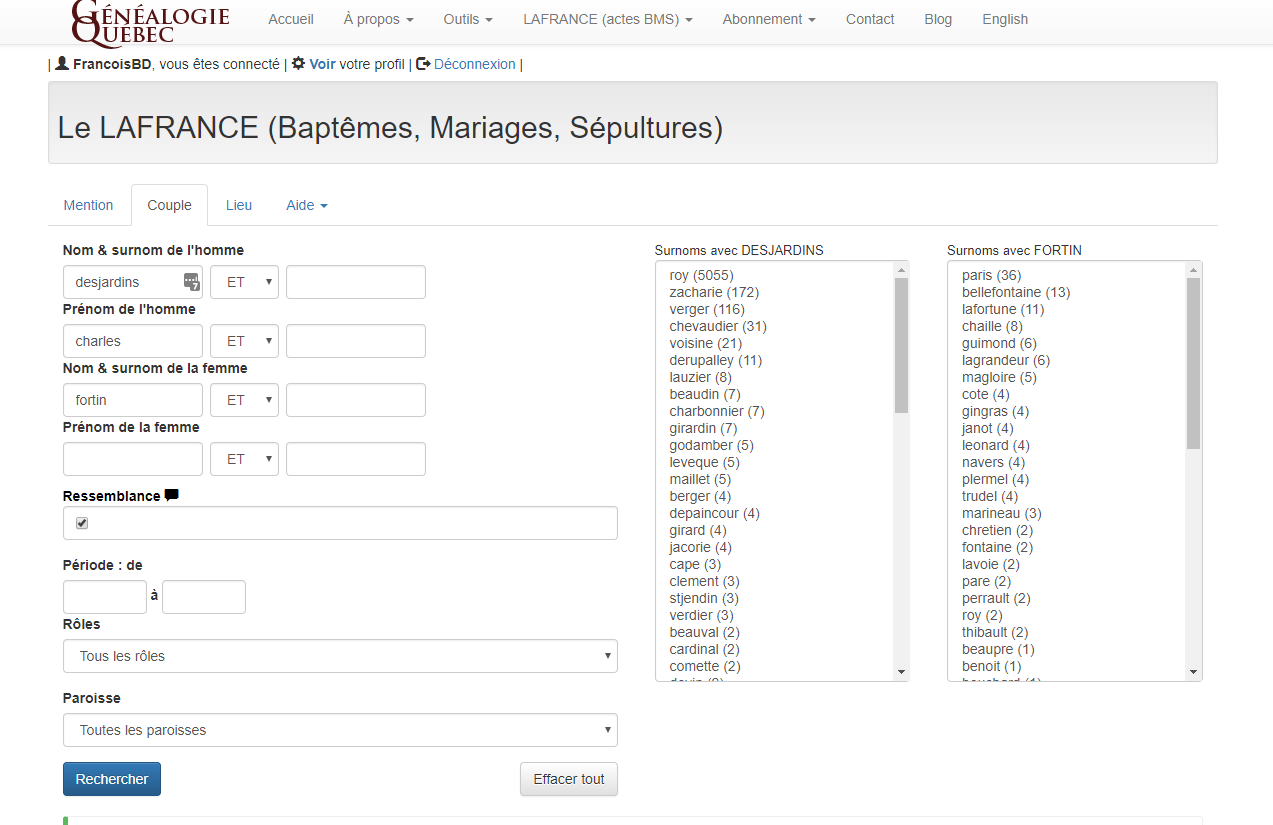
Task: Click the gear icon next to Voir
Action: 298,63
